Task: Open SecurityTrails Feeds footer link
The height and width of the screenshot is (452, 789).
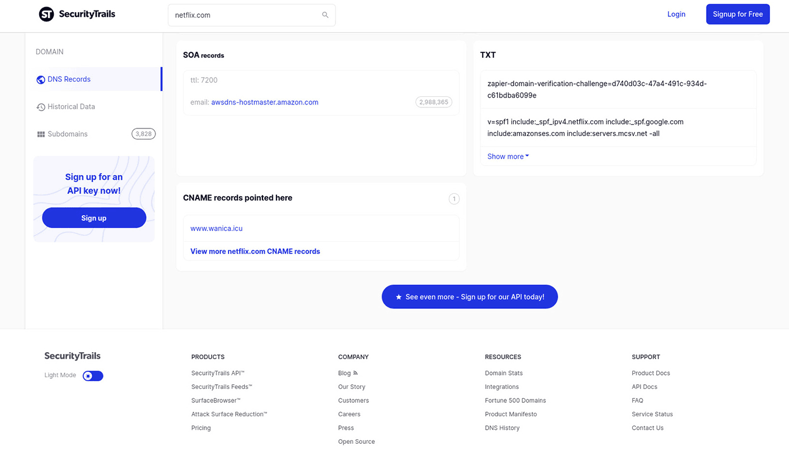Action: click(221, 387)
